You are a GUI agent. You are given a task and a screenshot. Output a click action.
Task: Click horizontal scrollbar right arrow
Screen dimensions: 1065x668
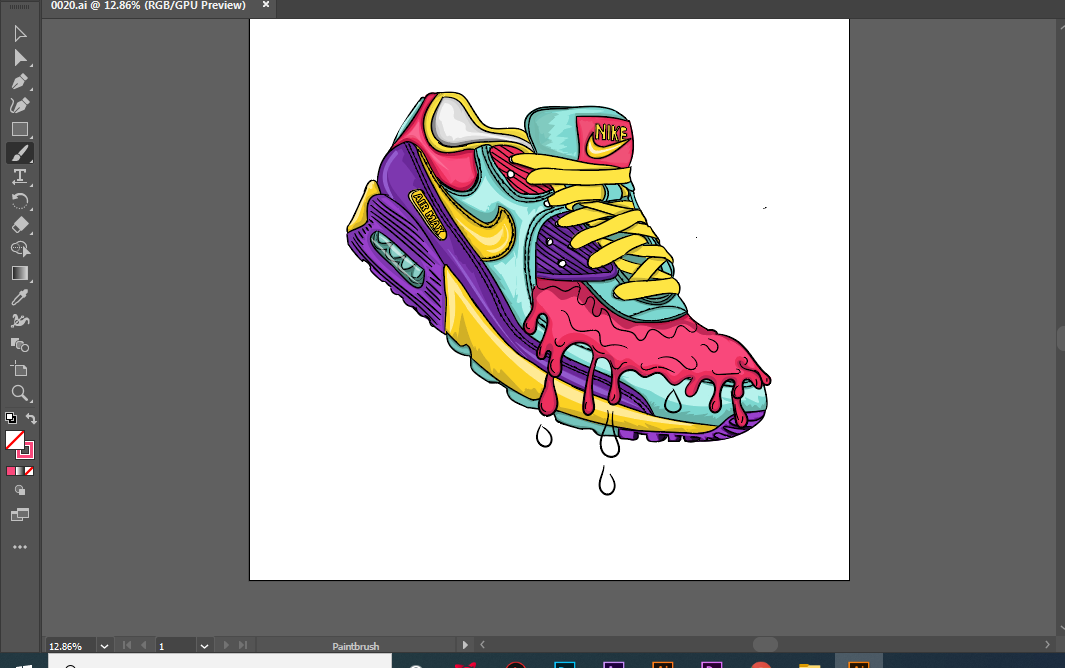(x=1047, y=644)
